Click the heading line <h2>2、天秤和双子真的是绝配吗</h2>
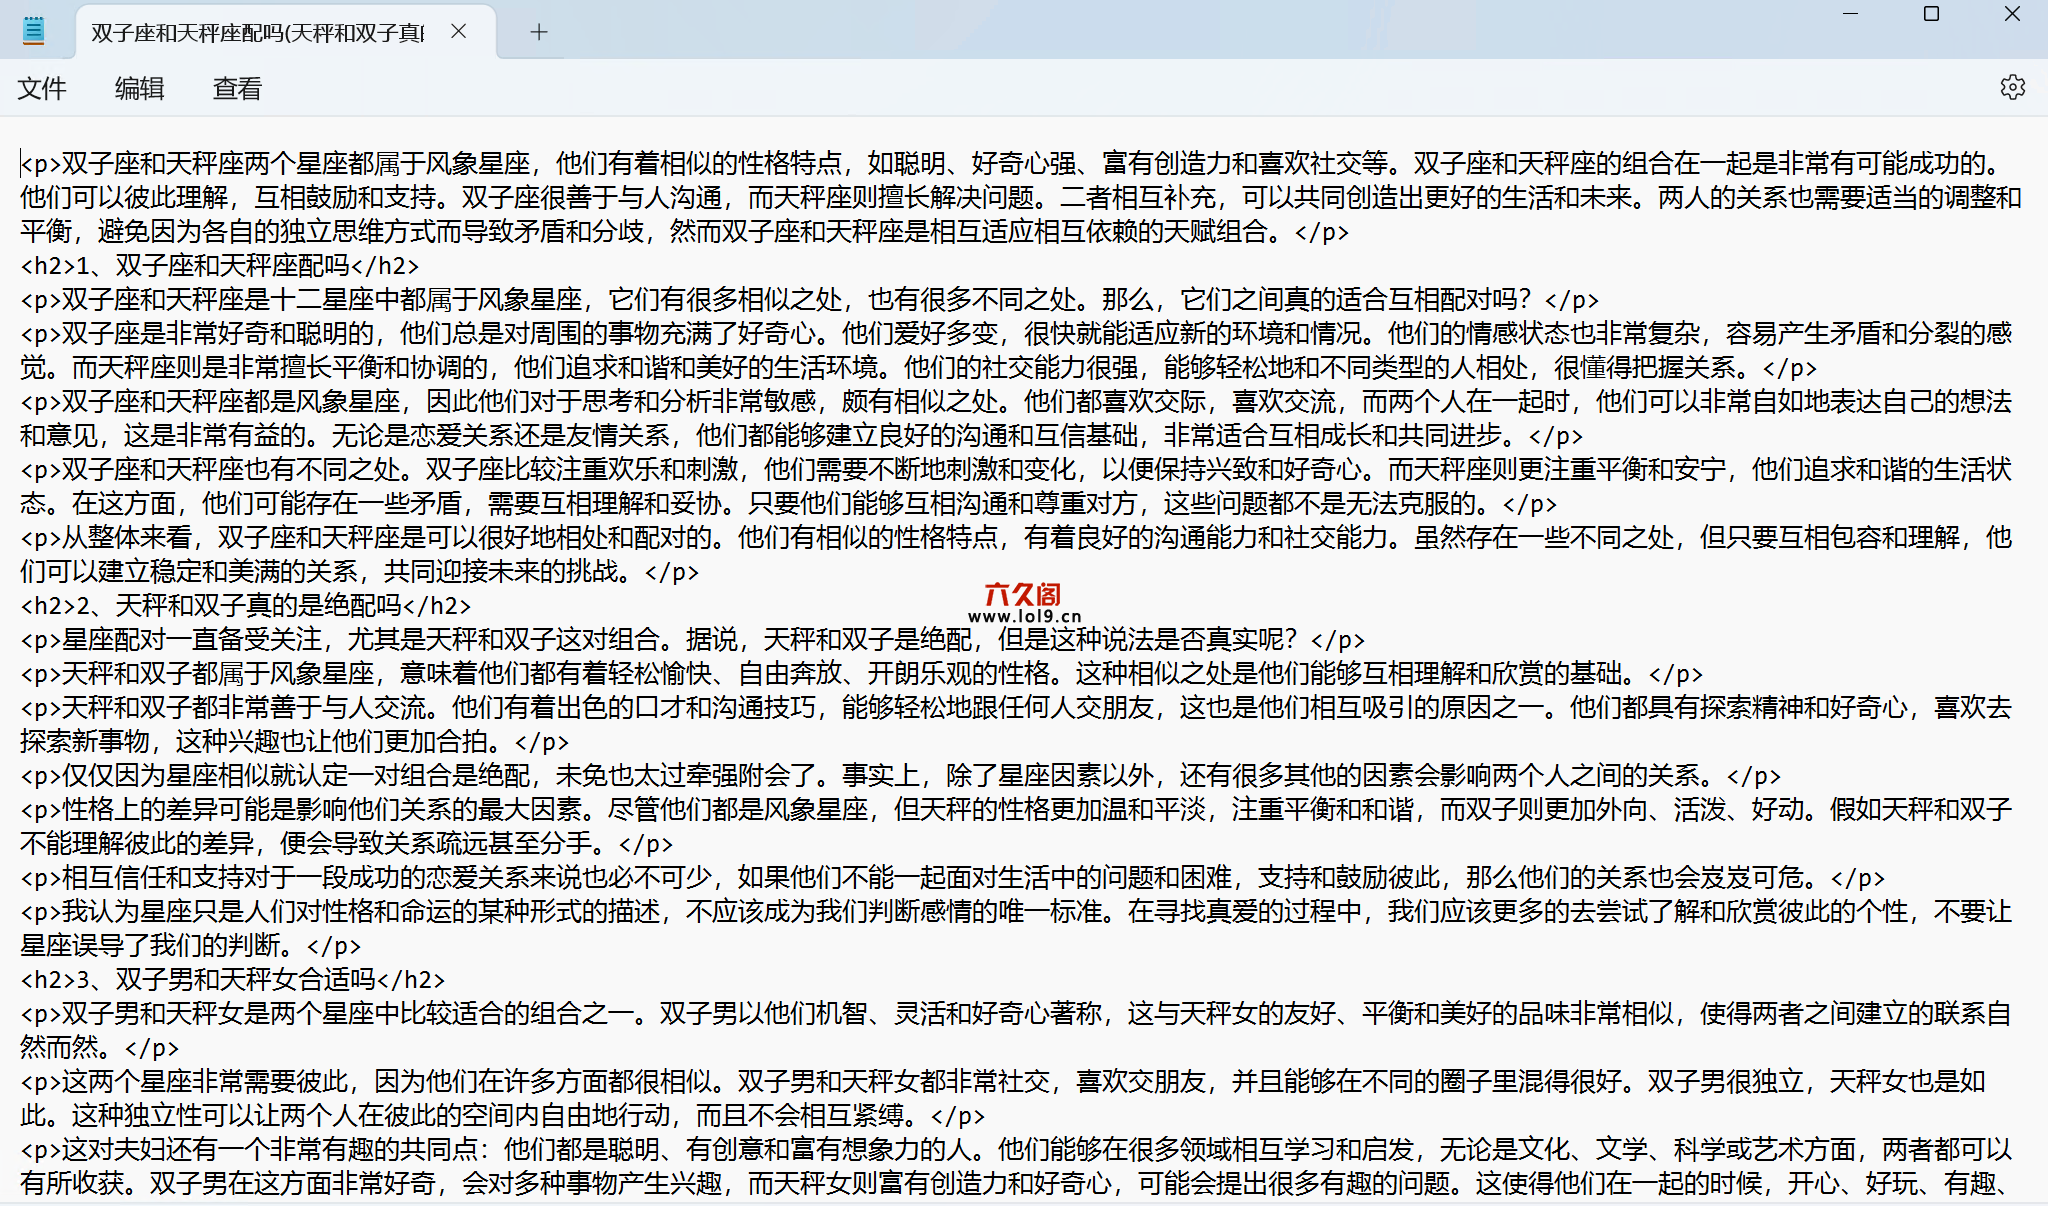 pos(246,606)
